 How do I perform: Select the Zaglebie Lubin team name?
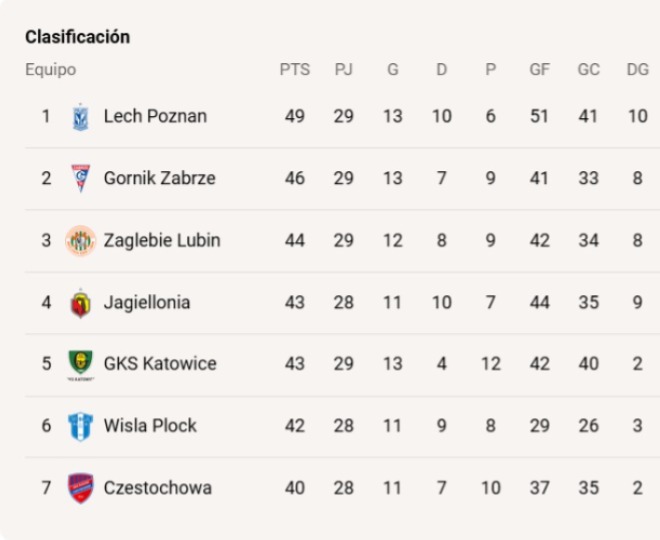click(x=162, y=240)
